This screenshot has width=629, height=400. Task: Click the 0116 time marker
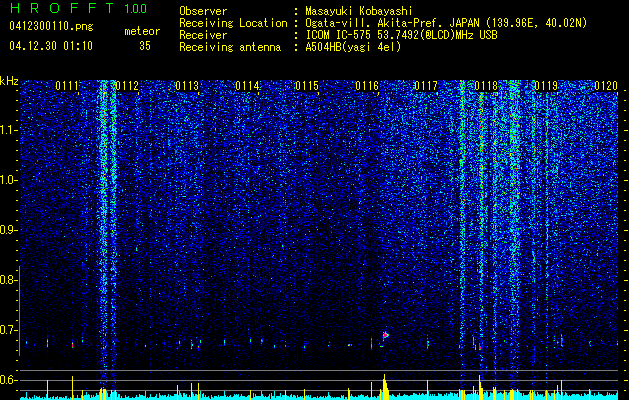367,86
